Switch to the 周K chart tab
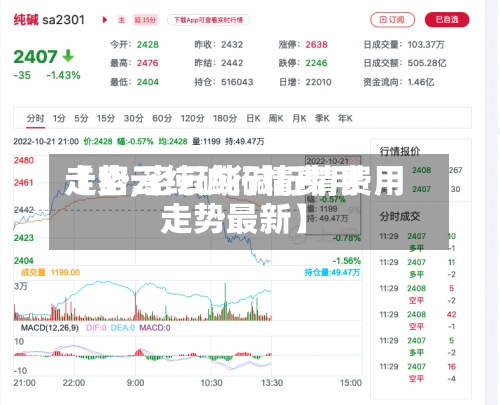This screenshot has width=500, height=405. tap(276, 118)
